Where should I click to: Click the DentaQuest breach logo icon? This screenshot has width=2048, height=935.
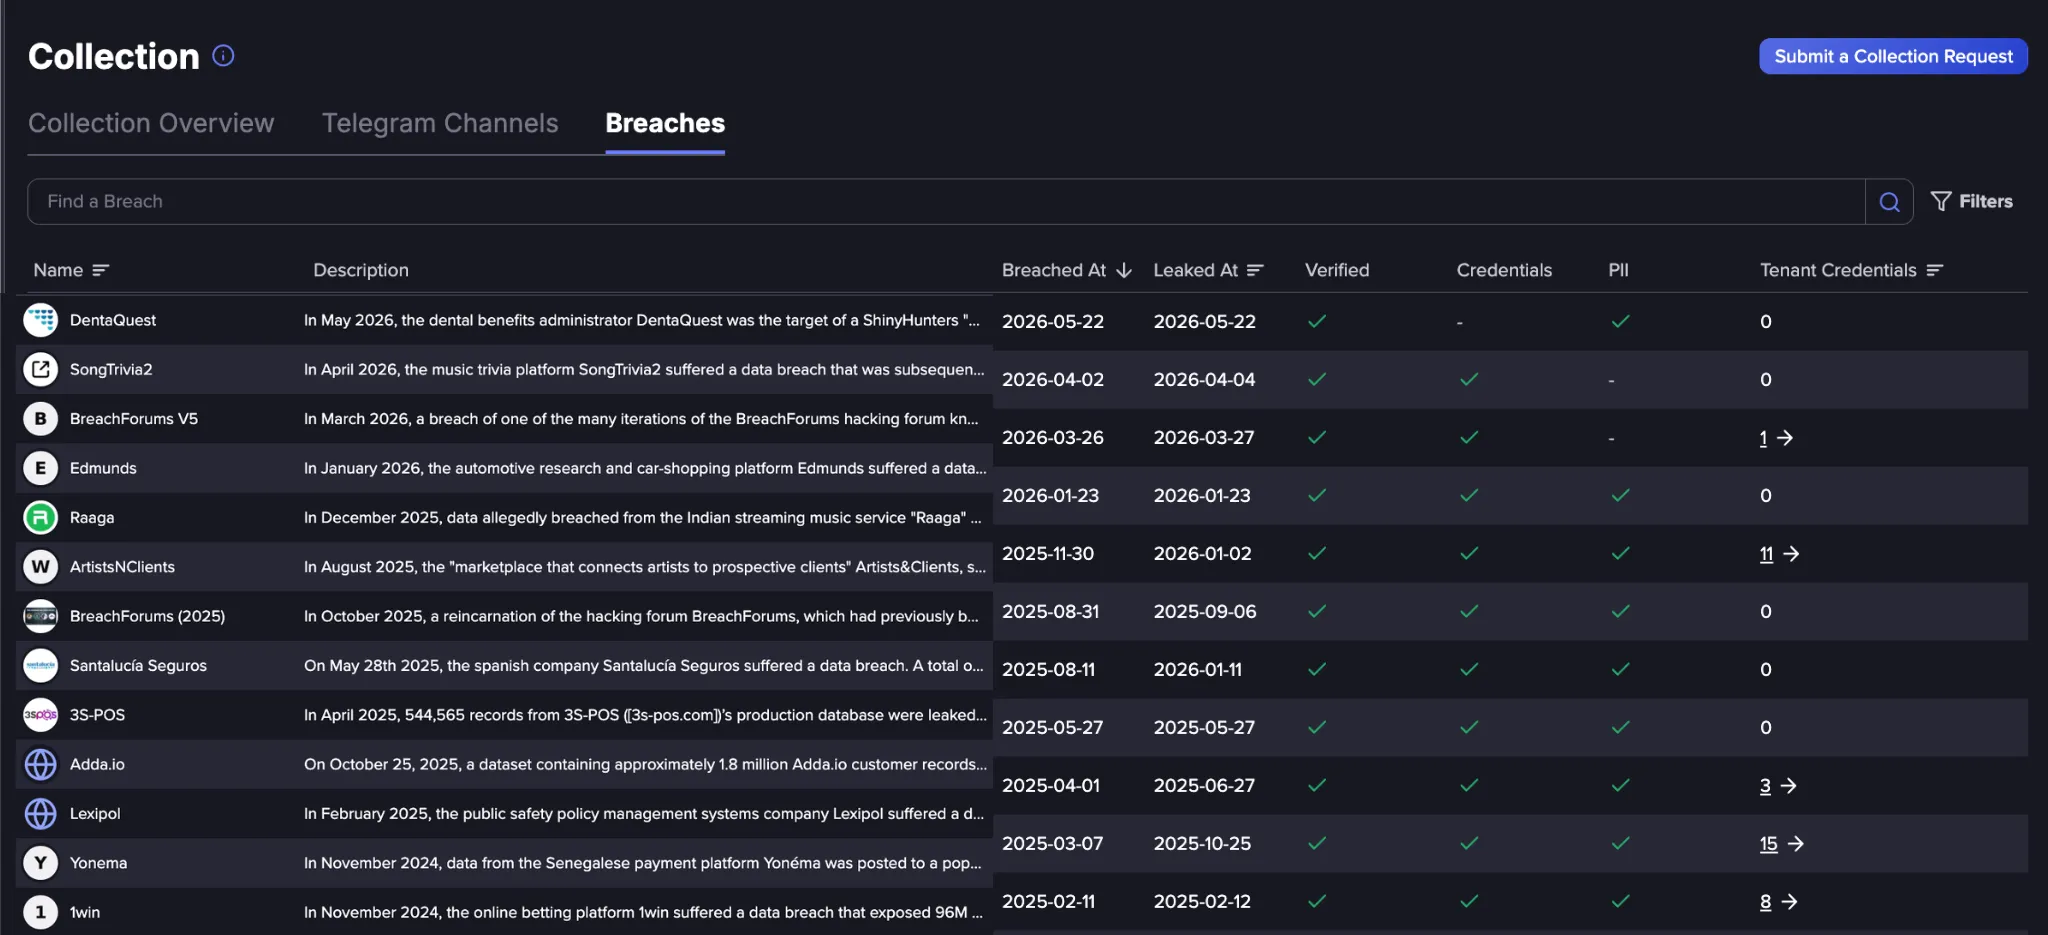click(x=41, y=320)
